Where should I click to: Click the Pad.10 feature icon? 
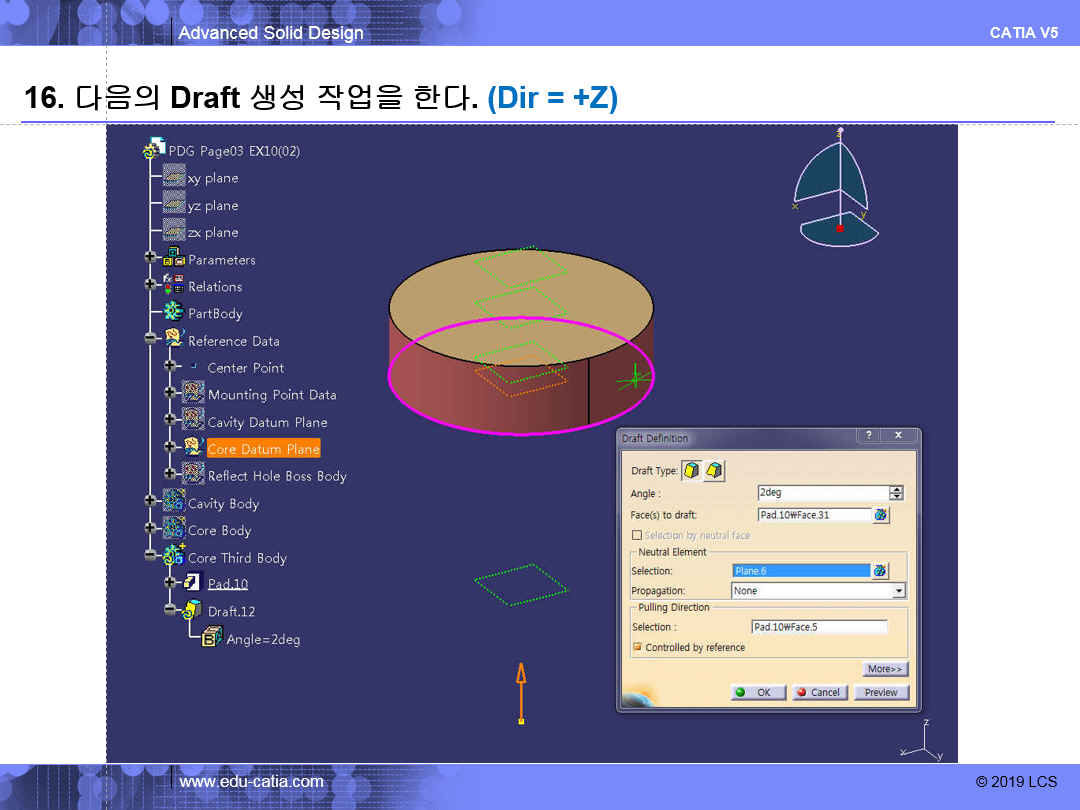[x=193, y=583]
